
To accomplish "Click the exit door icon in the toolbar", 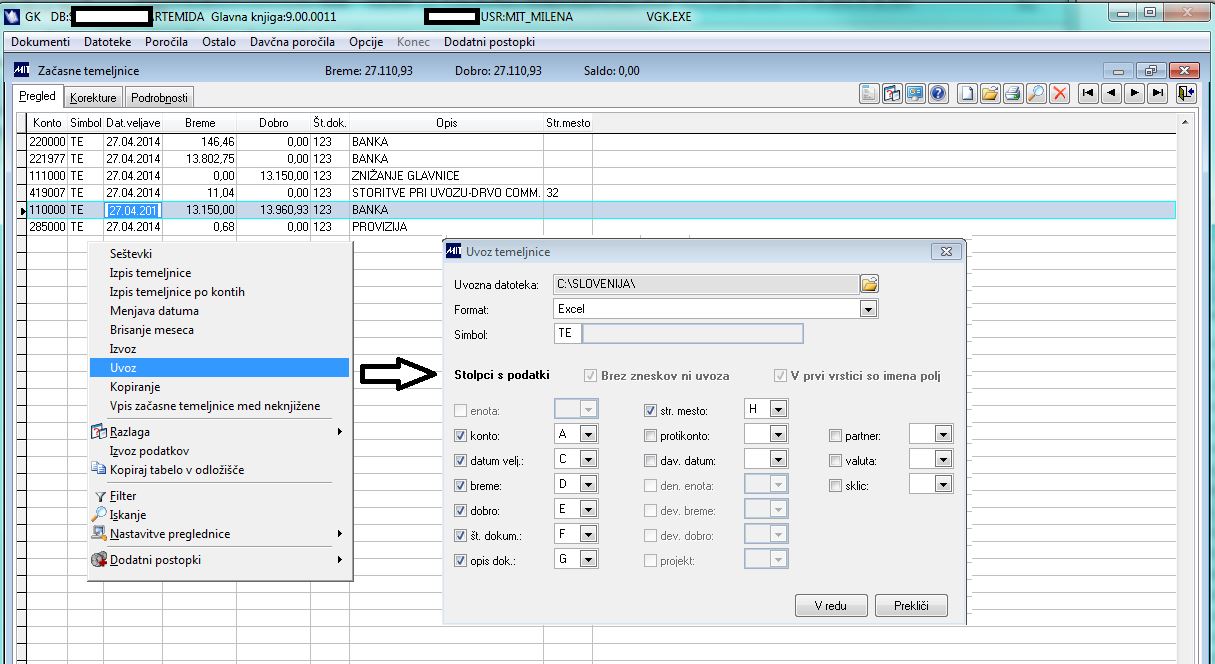I will coord(1187,94).
